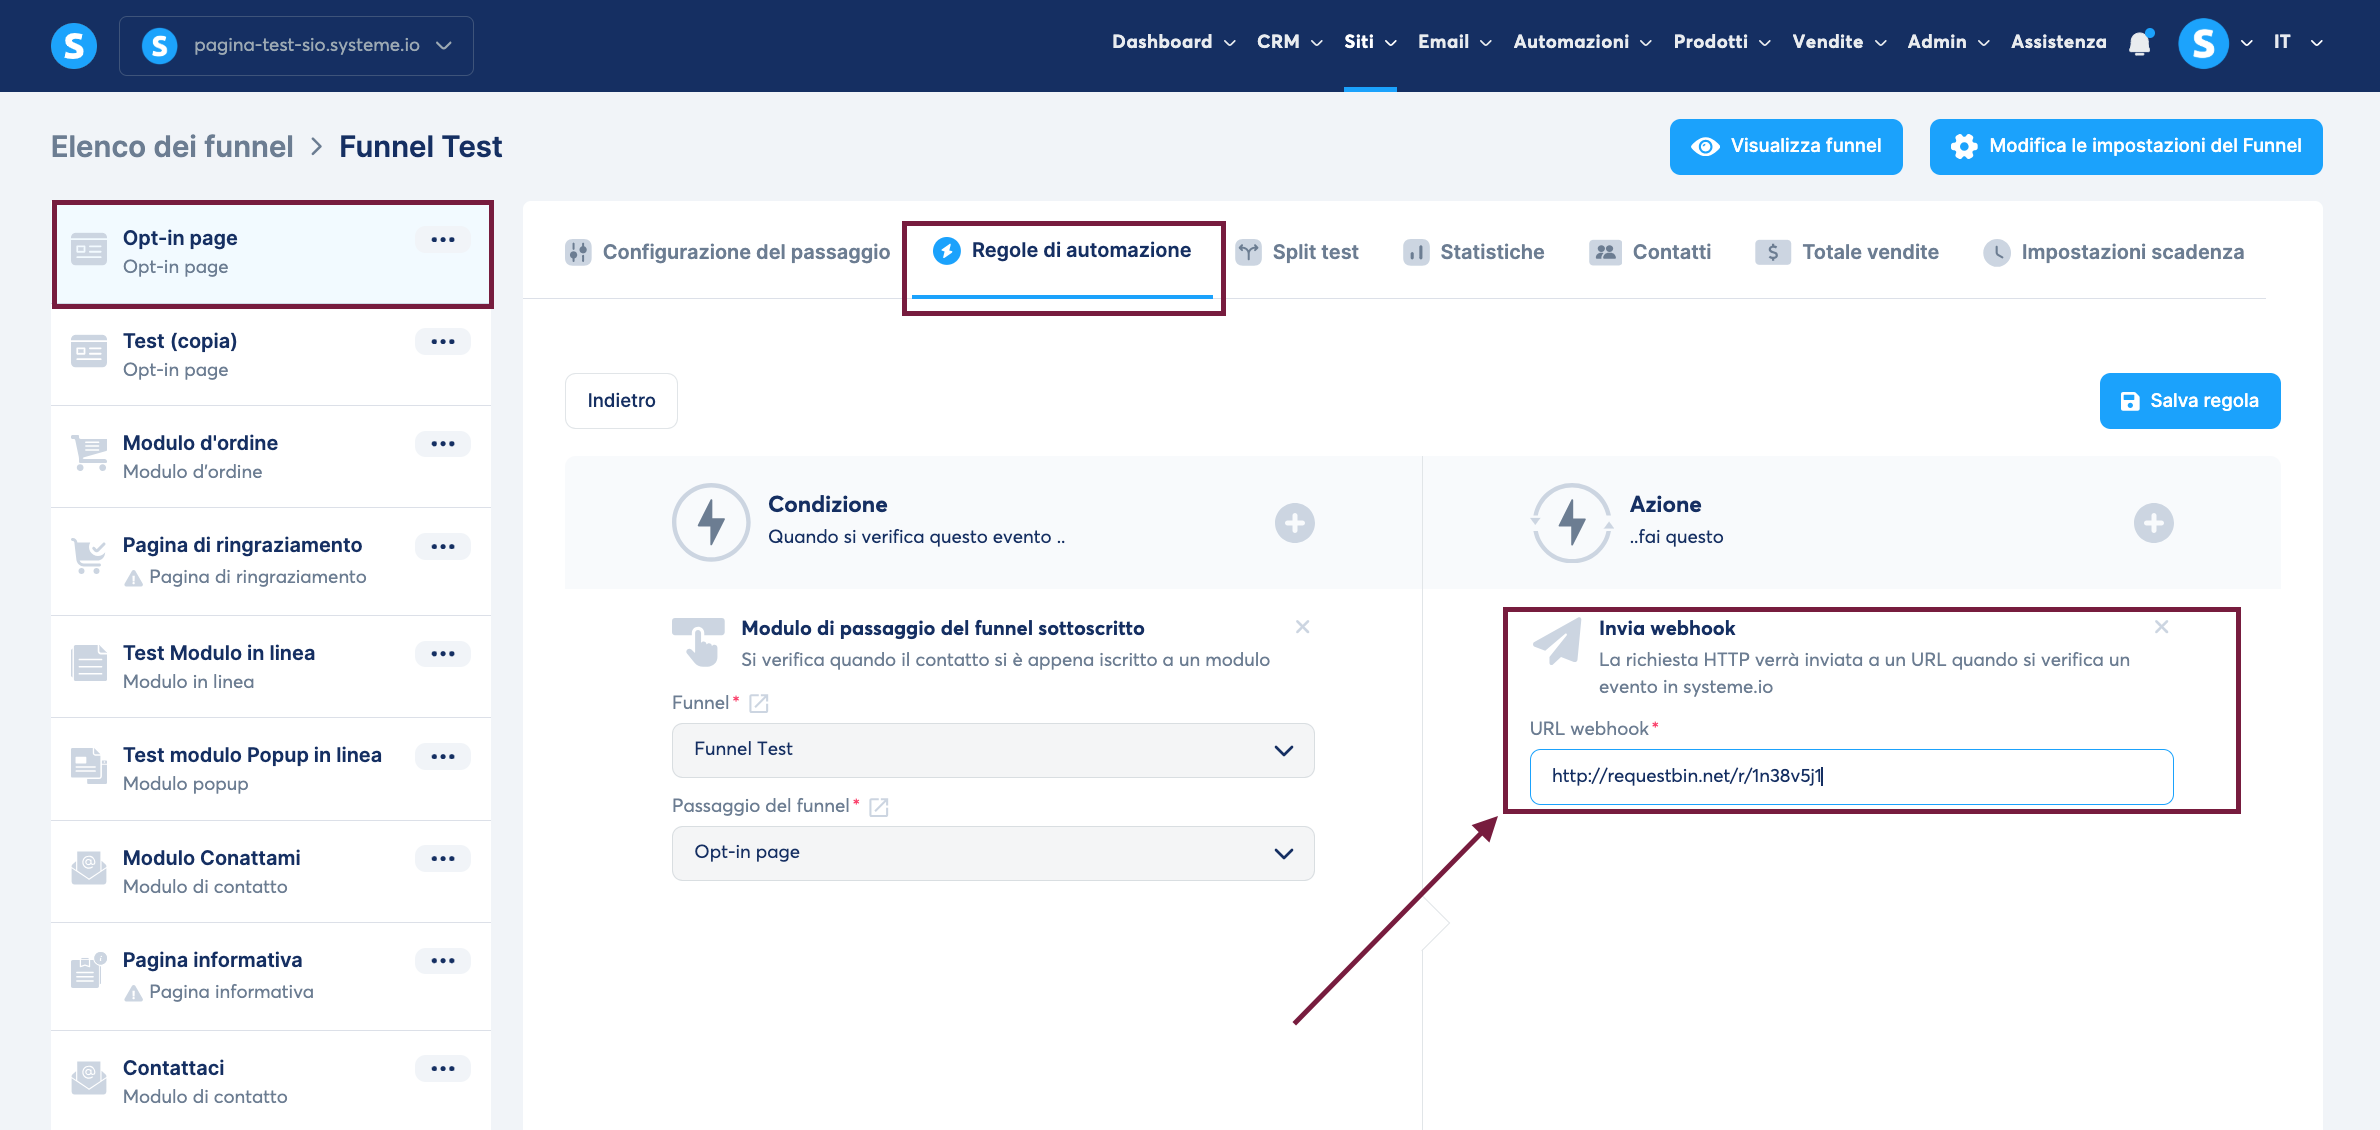The width and height of the screenshot is (2380, 1130).
Task: Click the plus icon in Azione panel
Action: tap(2153, 523)
